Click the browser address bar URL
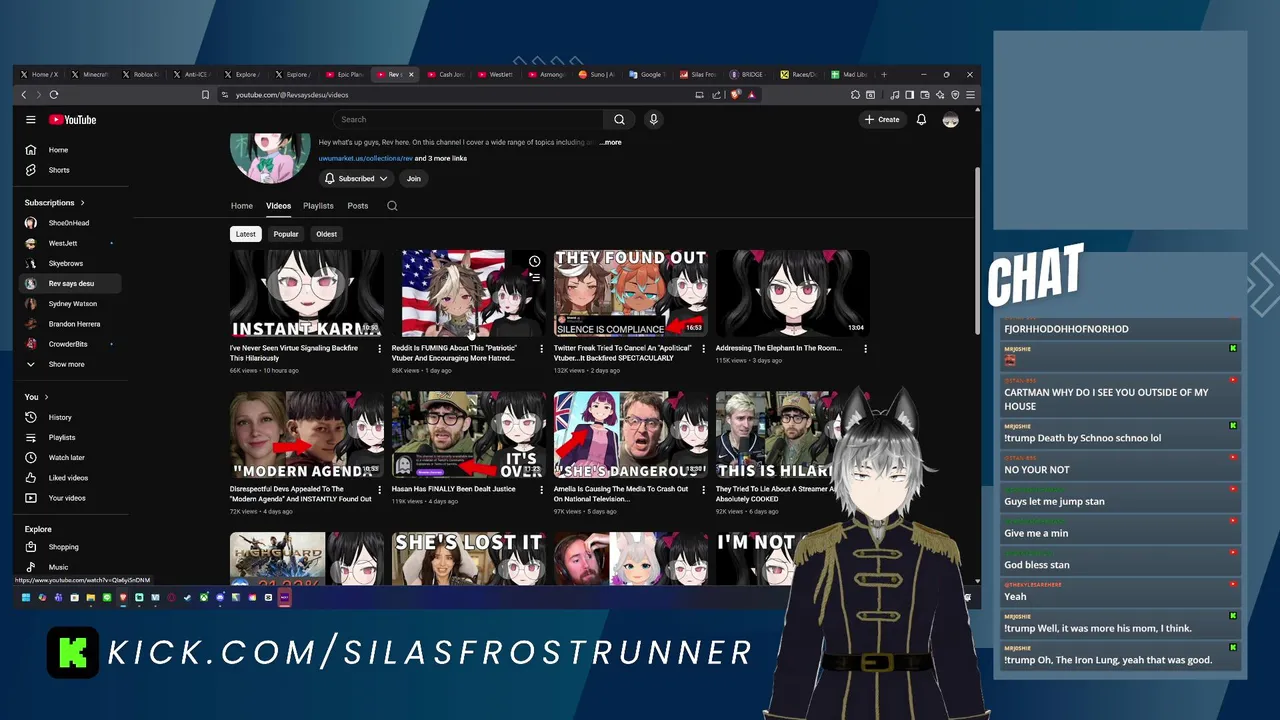This screenshot has height=720, width=1280. pos(292,95)
